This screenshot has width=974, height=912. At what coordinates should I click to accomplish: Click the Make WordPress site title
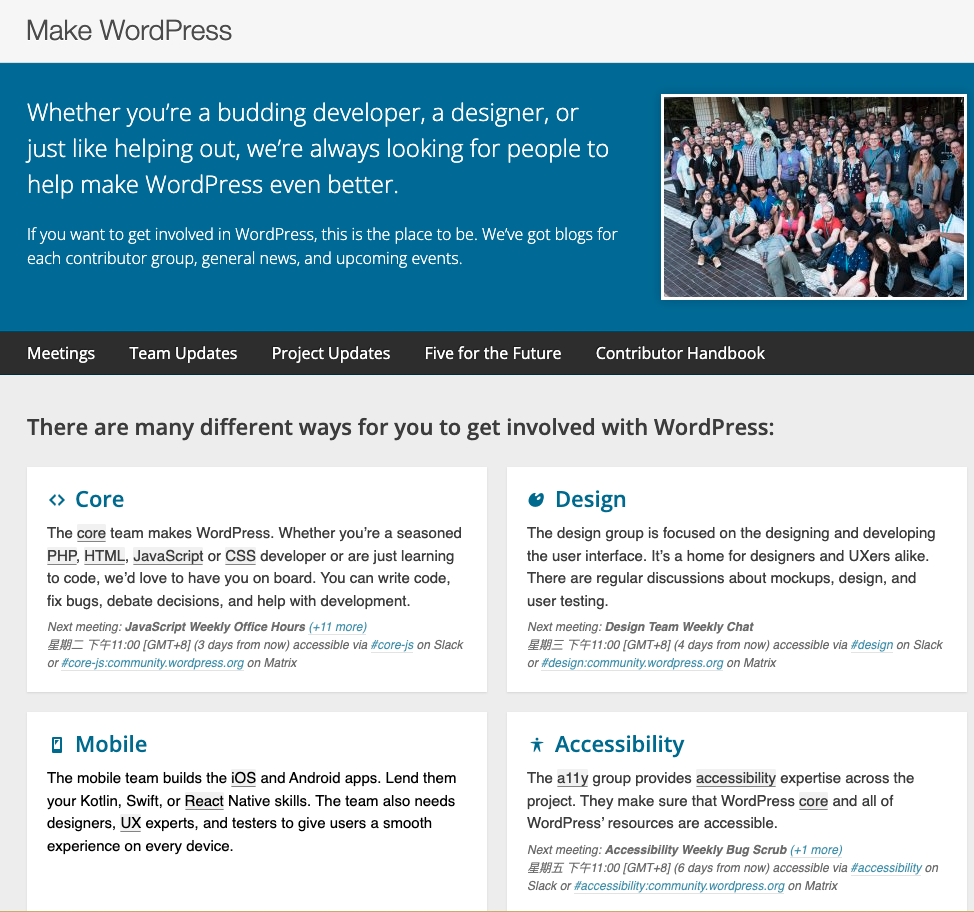coord(129,30)
